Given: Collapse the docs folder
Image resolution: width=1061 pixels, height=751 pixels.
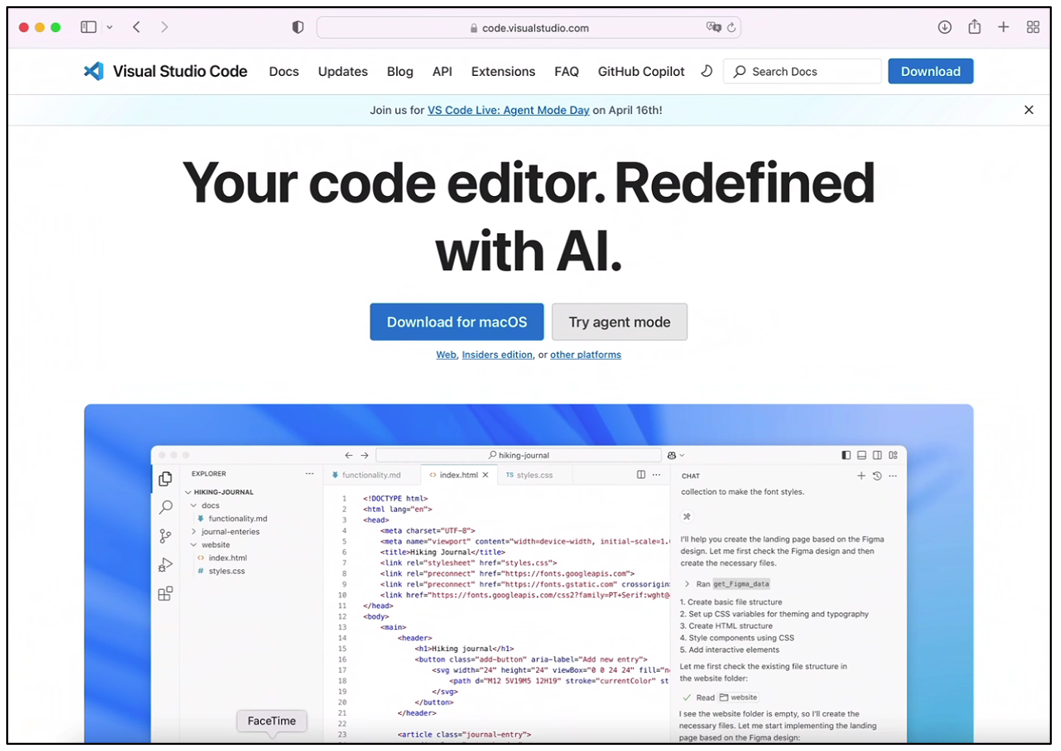Looking at the screenshot, I should [194, 505].
